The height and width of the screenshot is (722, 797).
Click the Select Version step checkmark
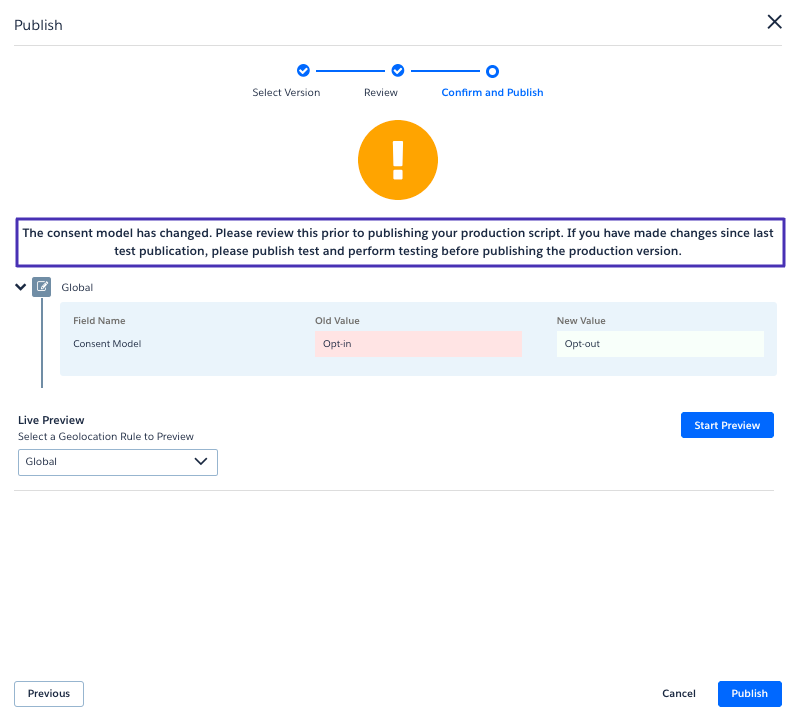pos(303,71)
